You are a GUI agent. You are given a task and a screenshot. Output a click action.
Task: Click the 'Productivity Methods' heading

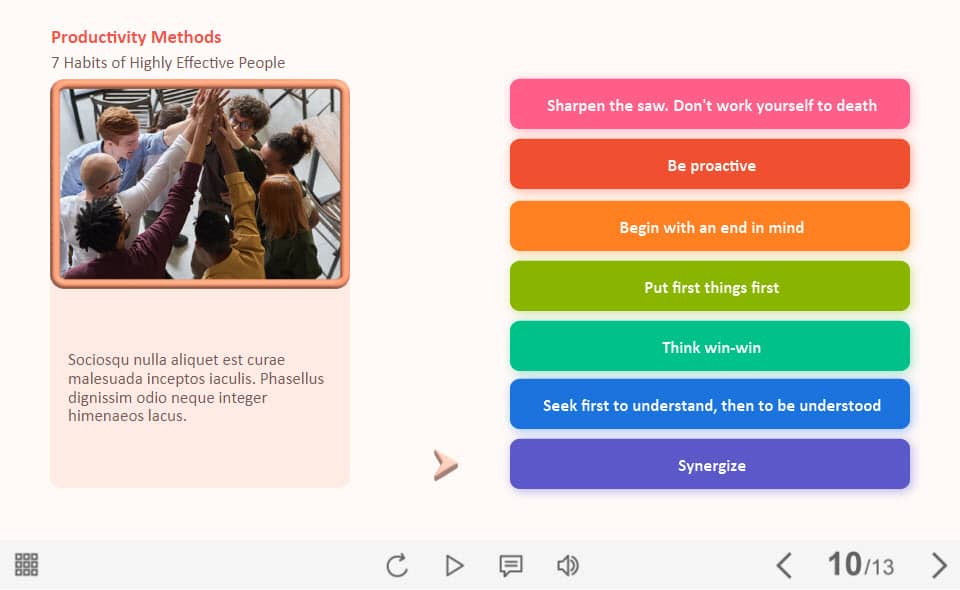[x=136, y=37]
